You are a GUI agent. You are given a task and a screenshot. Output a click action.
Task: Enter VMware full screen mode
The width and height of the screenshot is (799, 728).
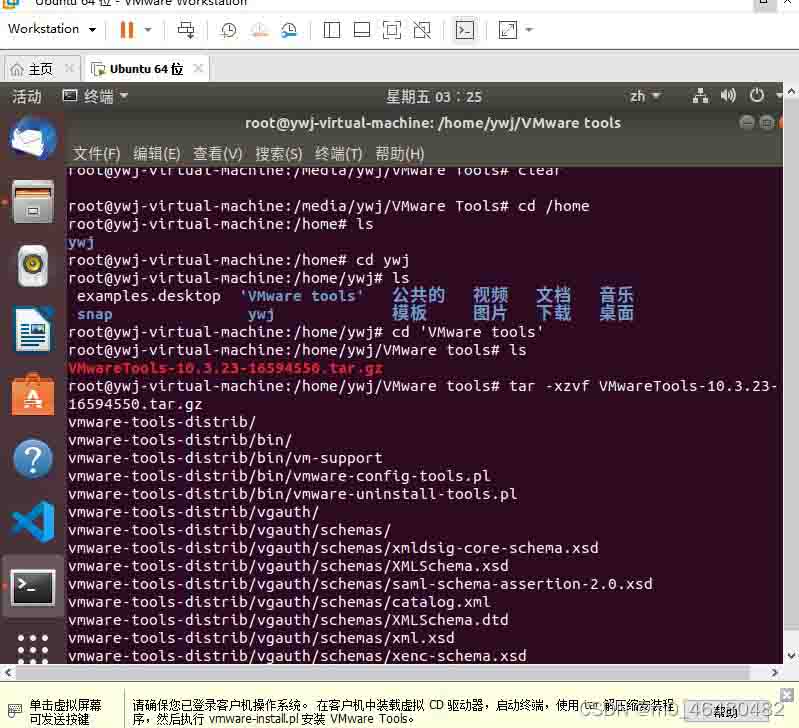tap(391, 30)
